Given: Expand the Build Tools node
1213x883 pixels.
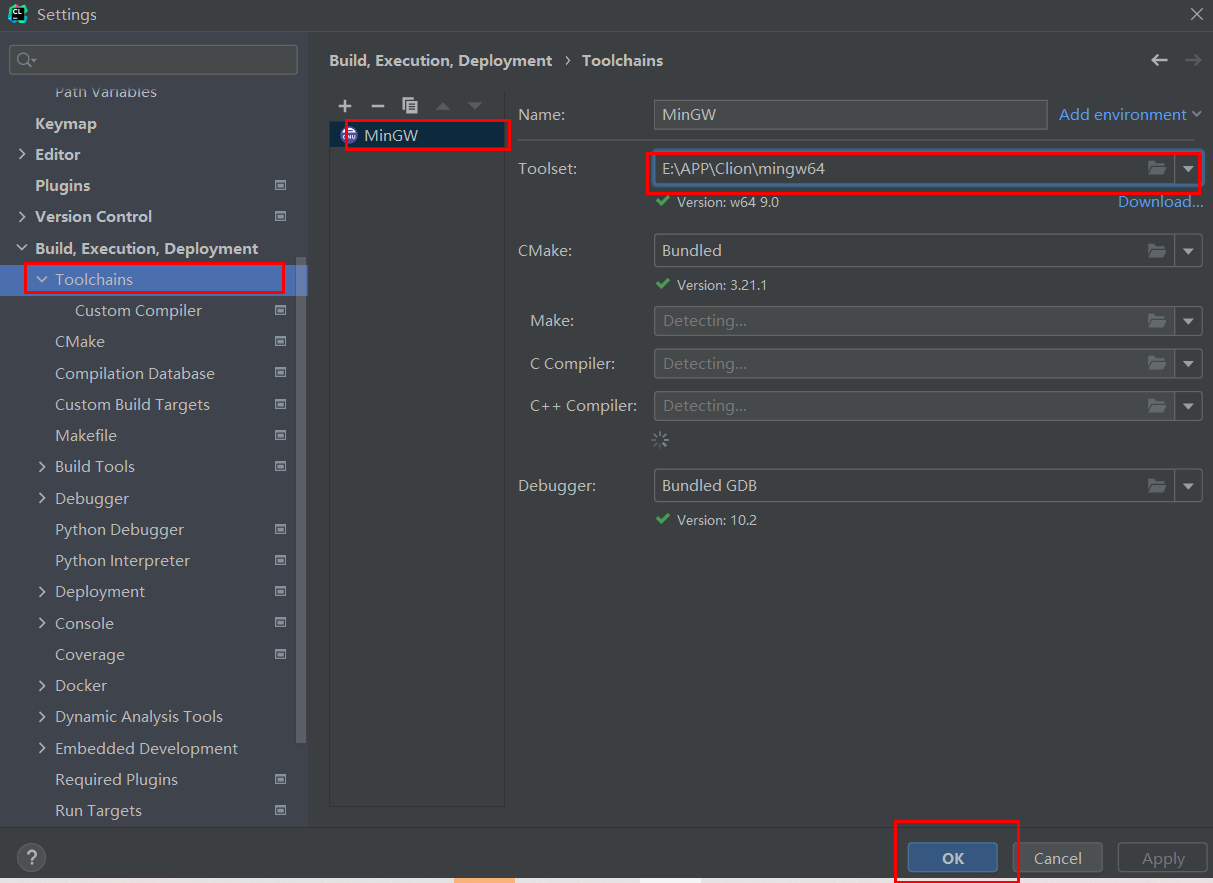Looking at the screenshot, I should pos(42,466).
